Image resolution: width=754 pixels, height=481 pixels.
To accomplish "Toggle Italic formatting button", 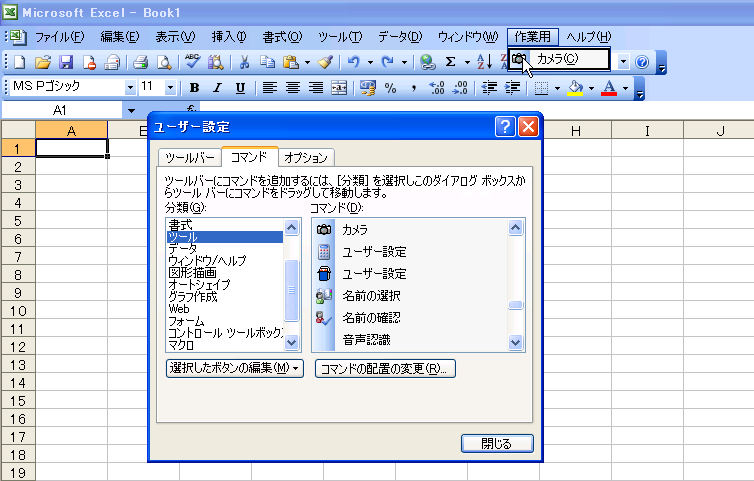I will [217, 88].
